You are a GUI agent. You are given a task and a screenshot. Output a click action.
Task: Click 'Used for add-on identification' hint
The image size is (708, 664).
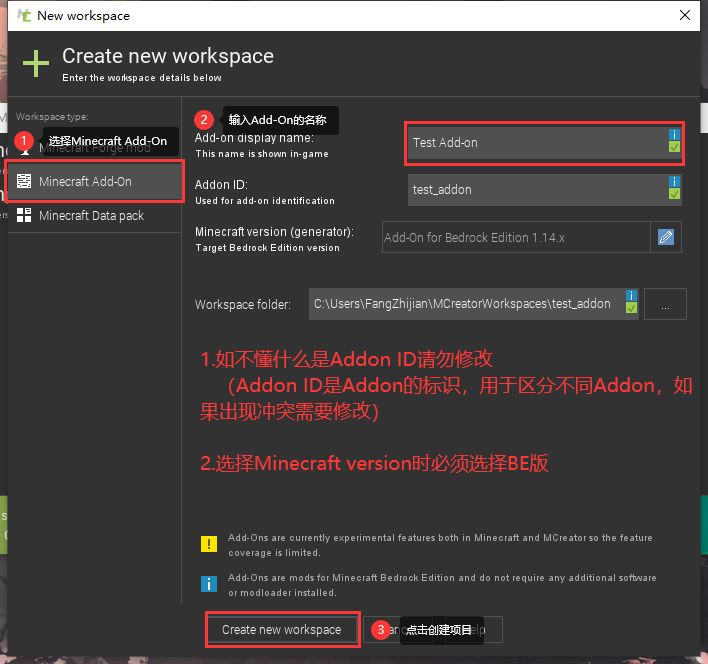click(x=265, y=200)
